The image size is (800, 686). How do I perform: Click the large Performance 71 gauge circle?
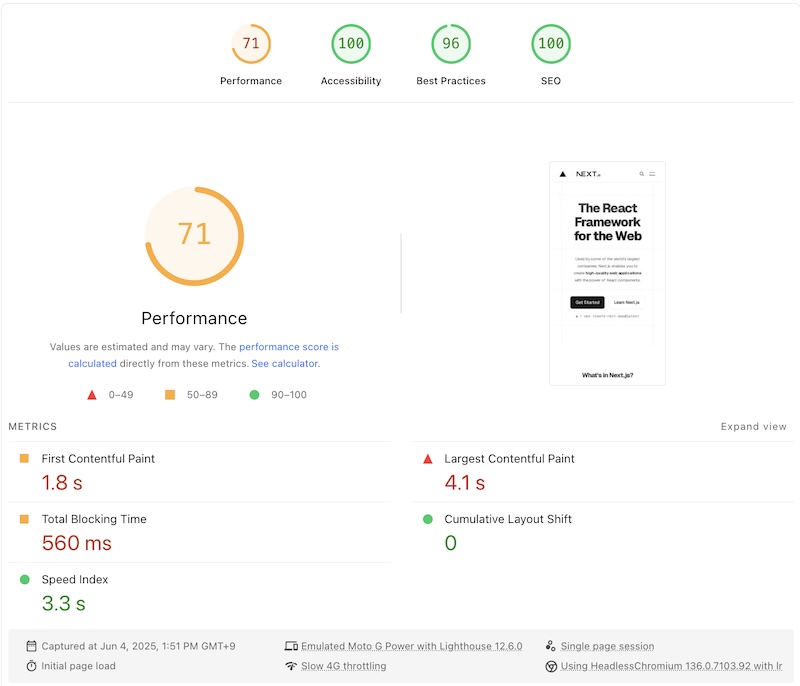click(194, 236)
